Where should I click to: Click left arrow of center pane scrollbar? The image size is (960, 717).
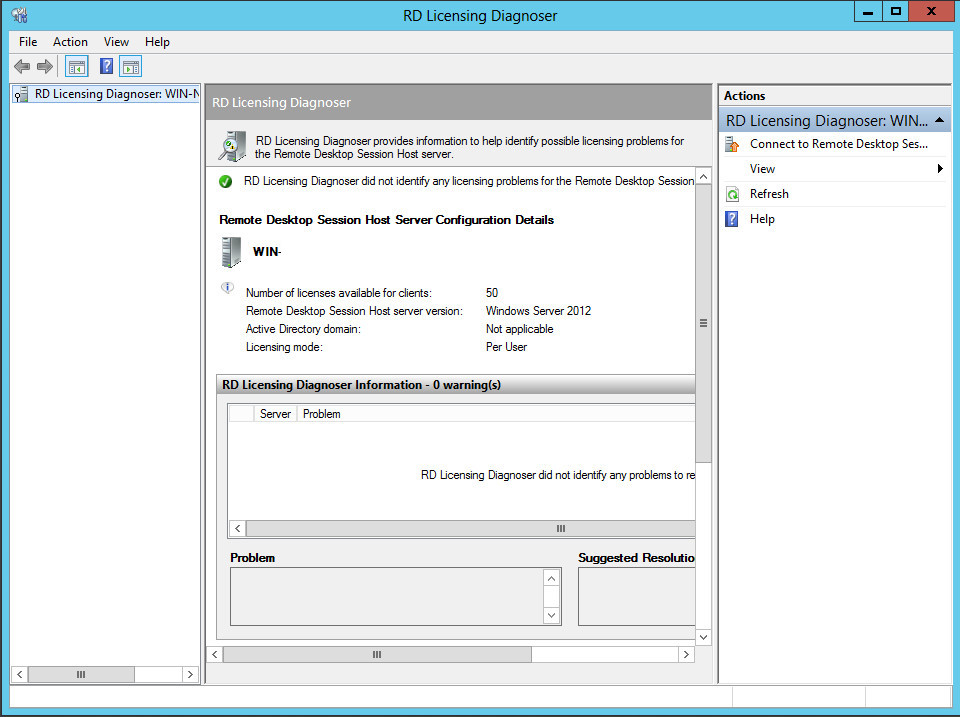pyautogui.click(x=215, y=655)
